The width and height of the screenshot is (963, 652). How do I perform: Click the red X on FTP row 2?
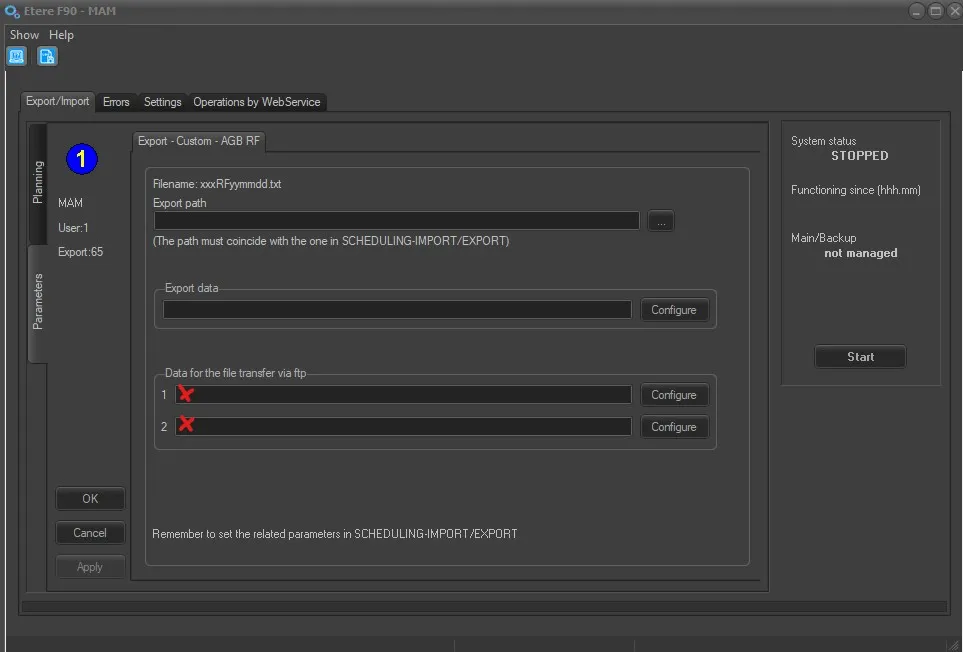pos(185,426)
